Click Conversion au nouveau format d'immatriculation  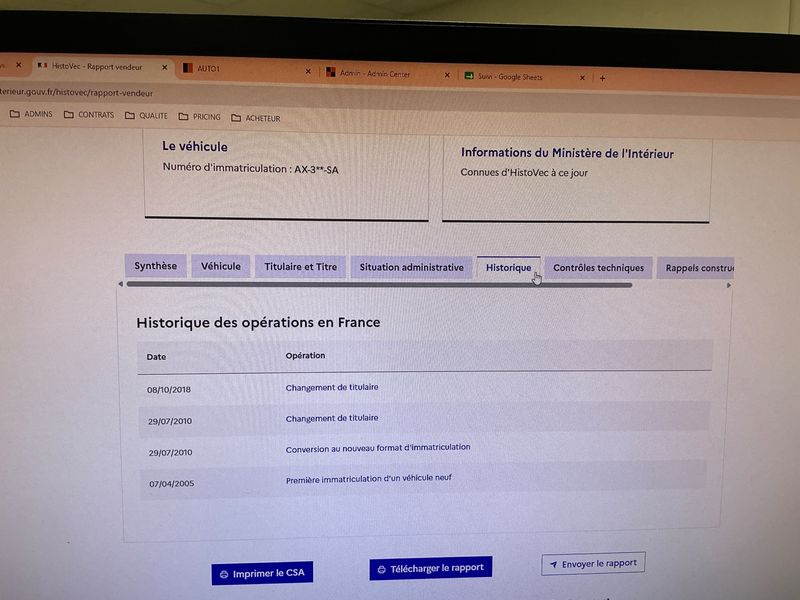tap(378, 448)
